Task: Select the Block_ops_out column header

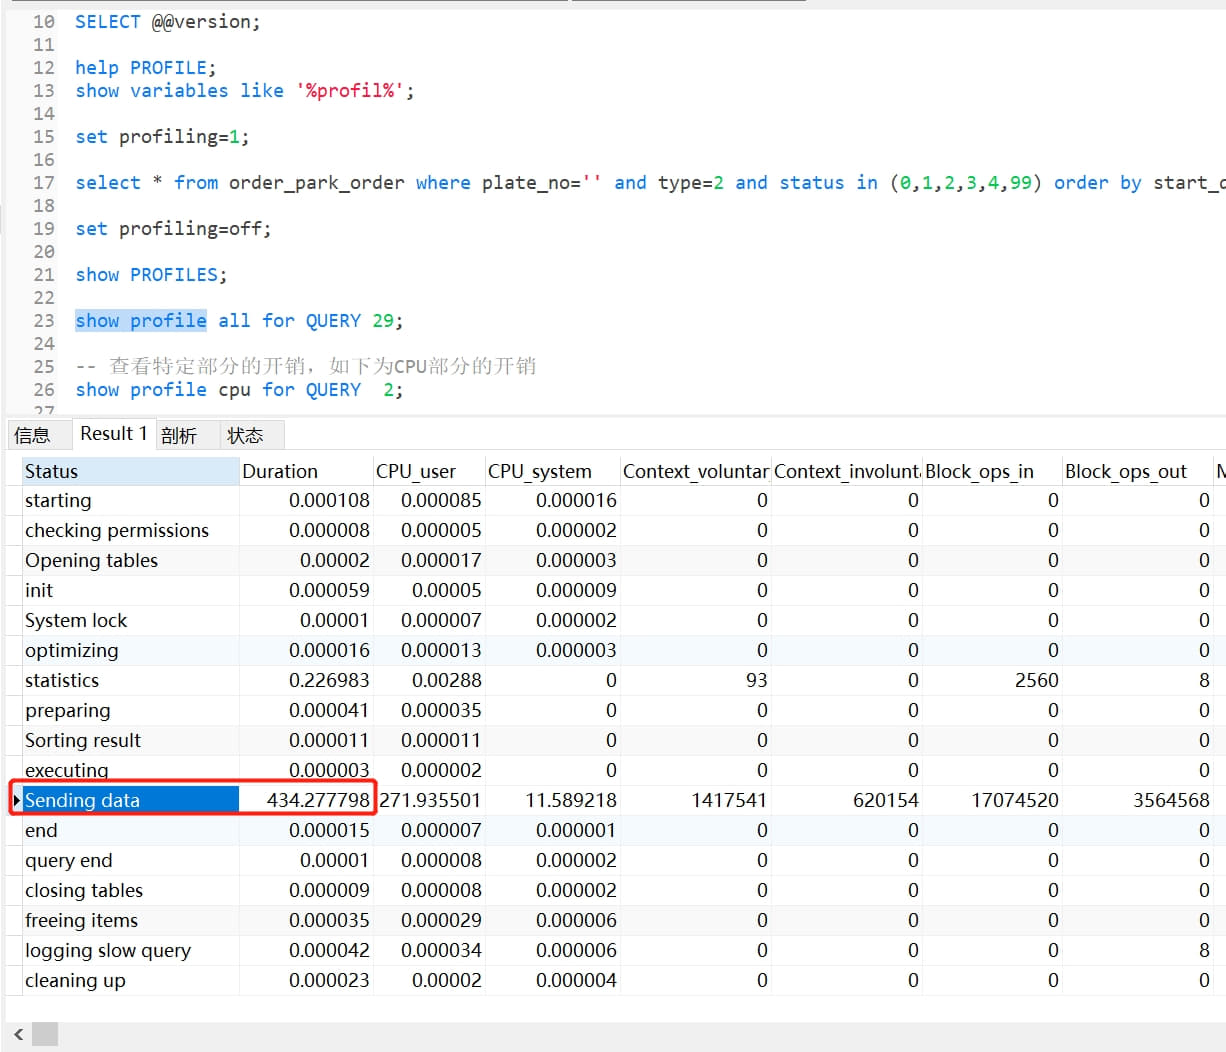Action: [x=1136, y=472]
